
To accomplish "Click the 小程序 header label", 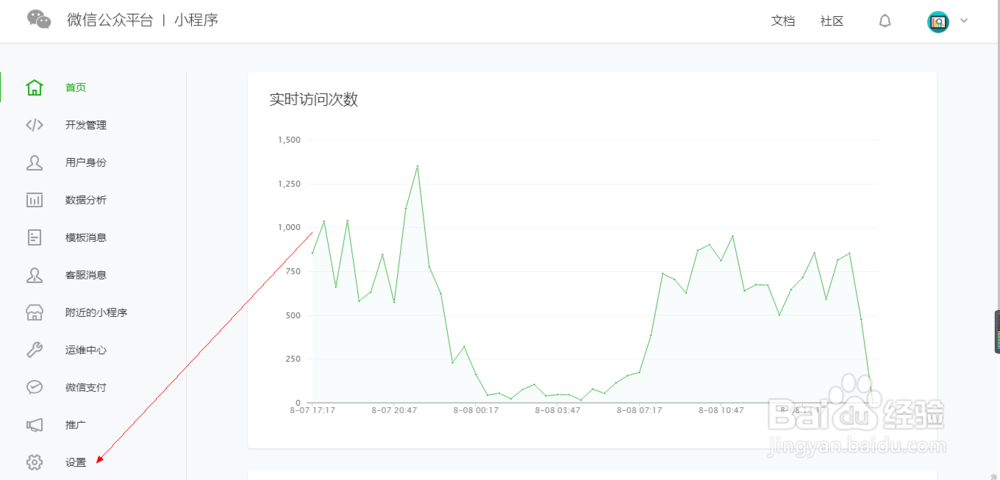I will click(196, 20).
